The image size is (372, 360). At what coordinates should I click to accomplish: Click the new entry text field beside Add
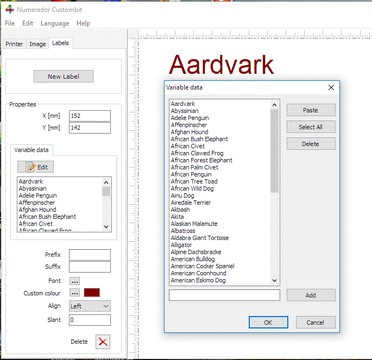[224, 295]
